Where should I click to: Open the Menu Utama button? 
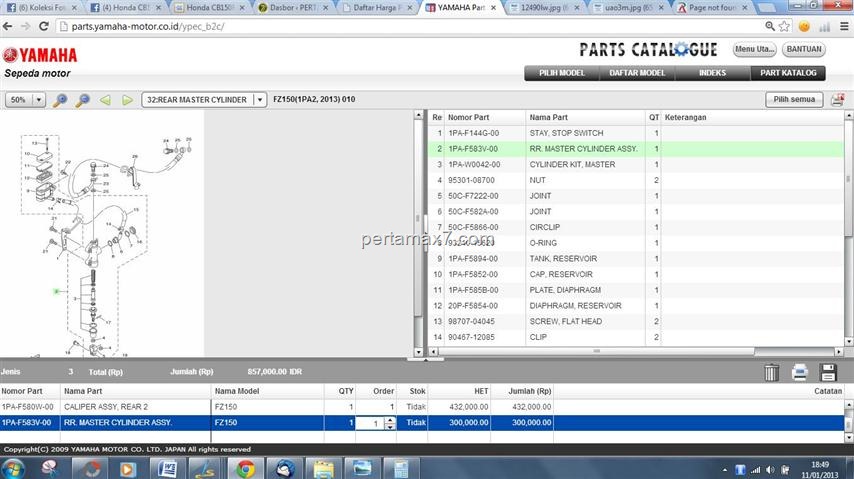pyautogui.click(x=754, y=49)
